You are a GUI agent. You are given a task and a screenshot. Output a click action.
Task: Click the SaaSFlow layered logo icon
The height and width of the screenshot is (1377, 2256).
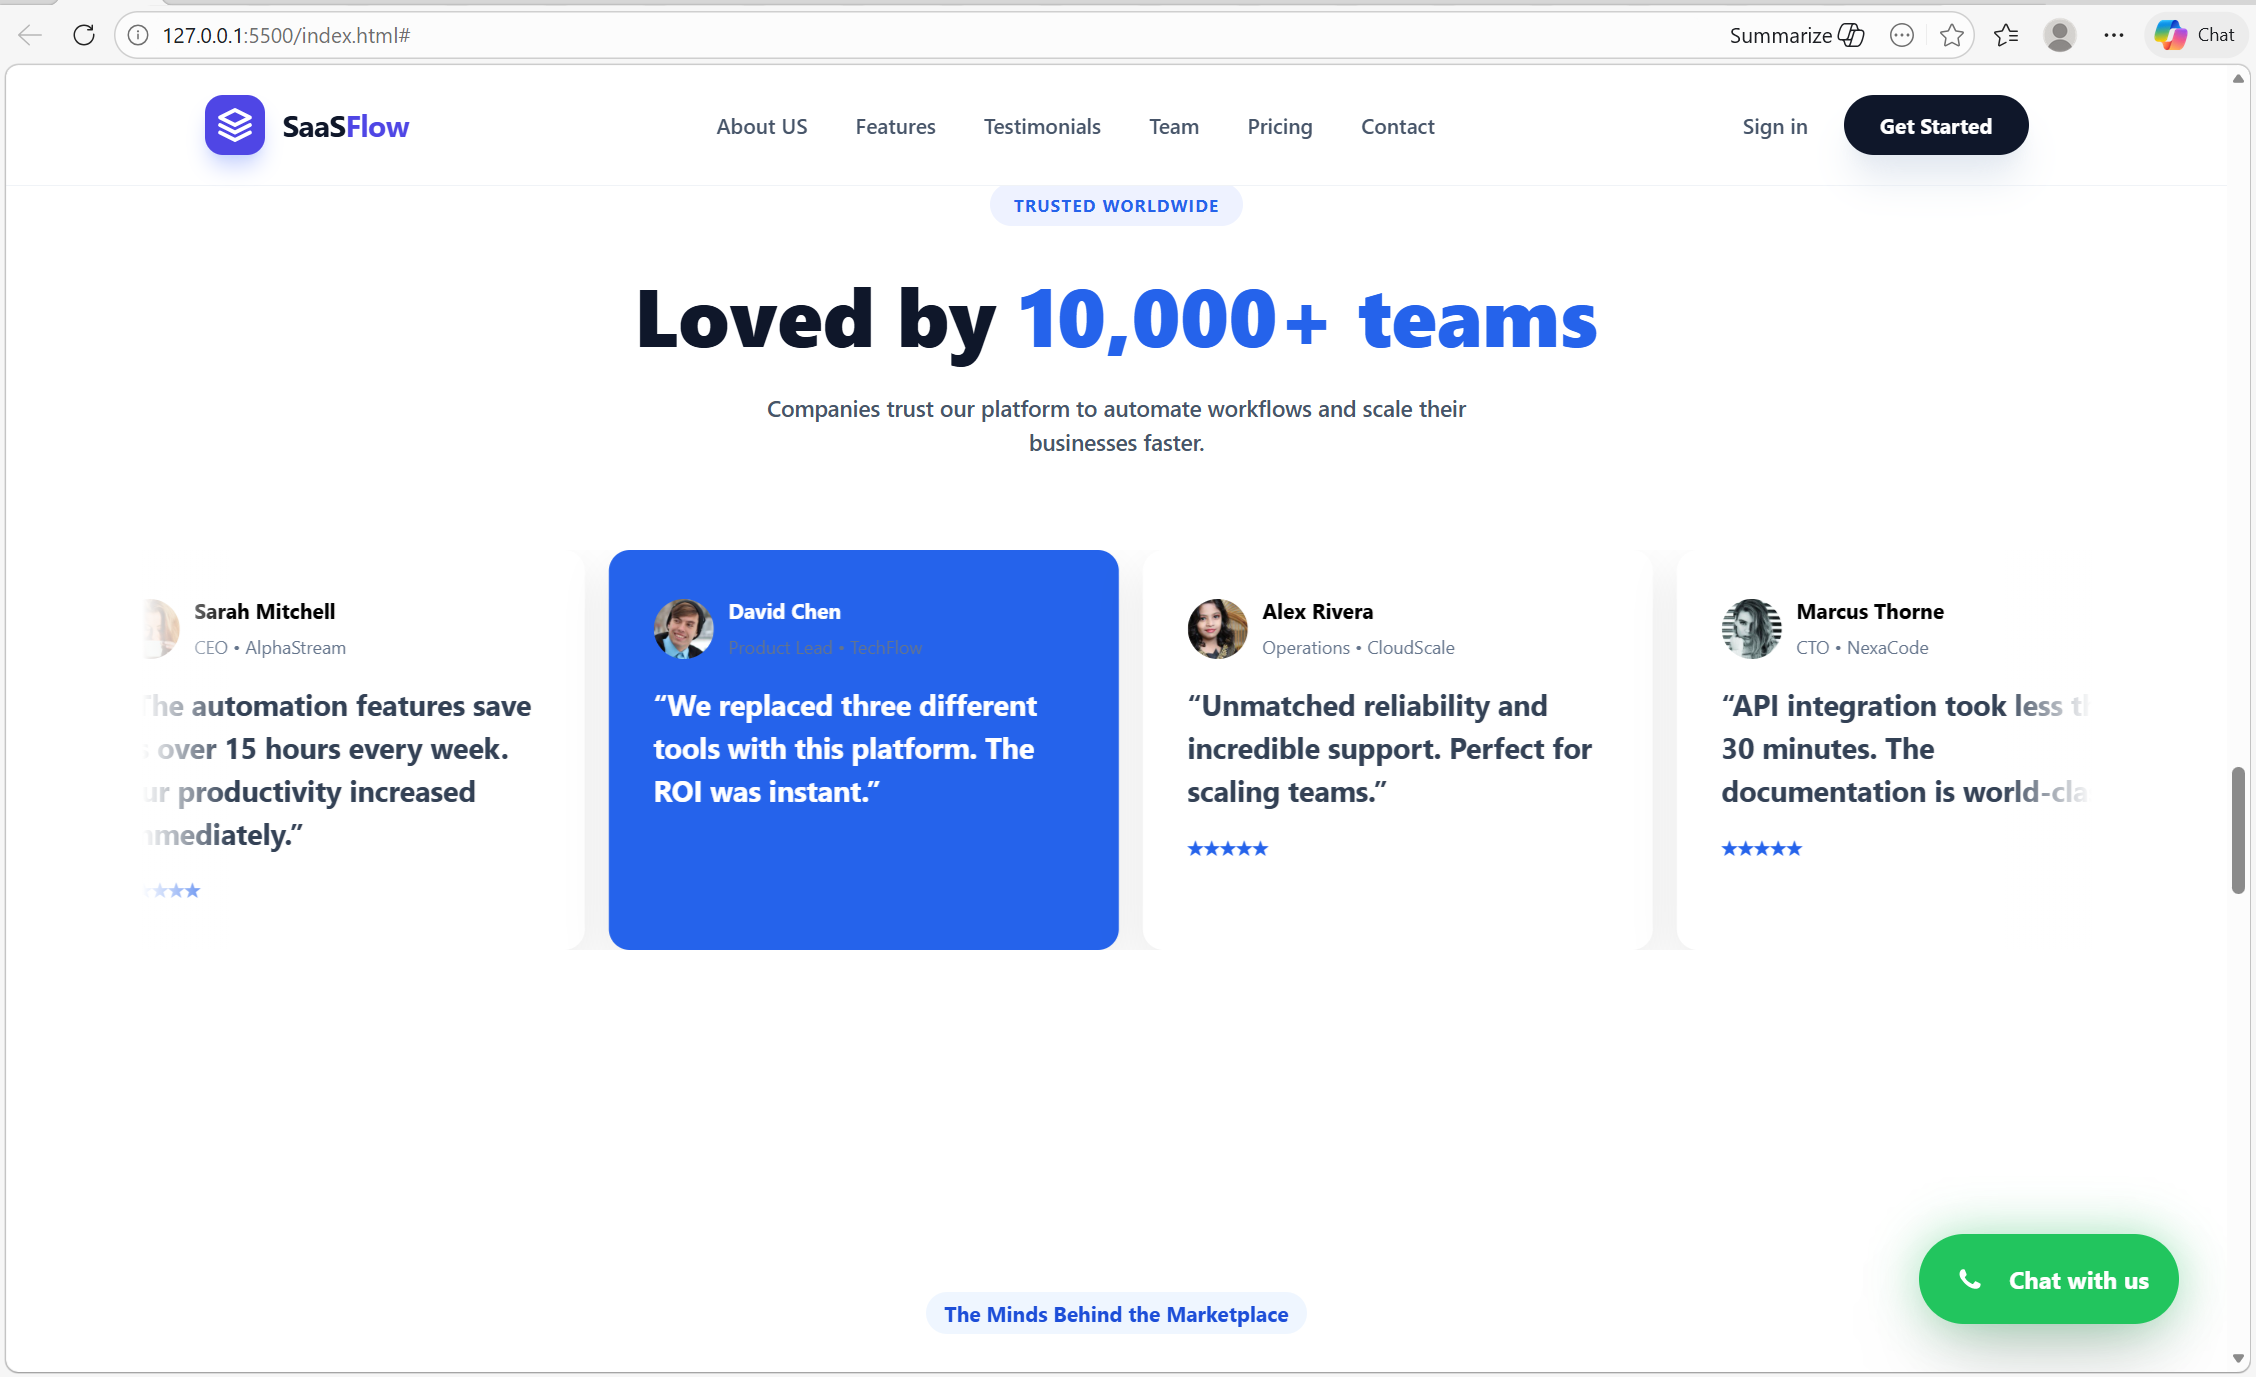[235, 126]
